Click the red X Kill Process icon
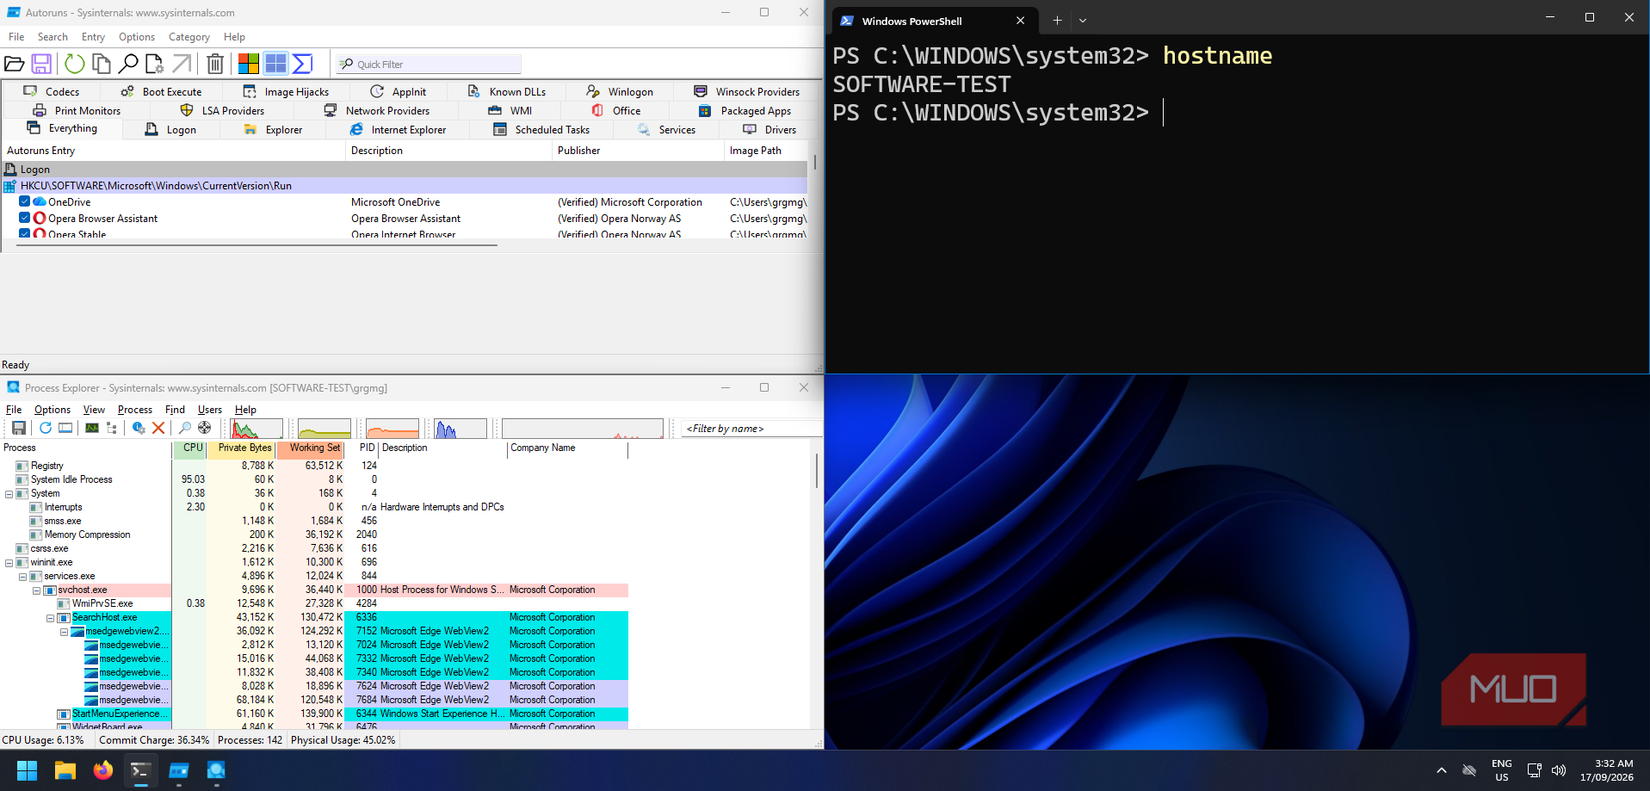 click(x=158, y=428)
